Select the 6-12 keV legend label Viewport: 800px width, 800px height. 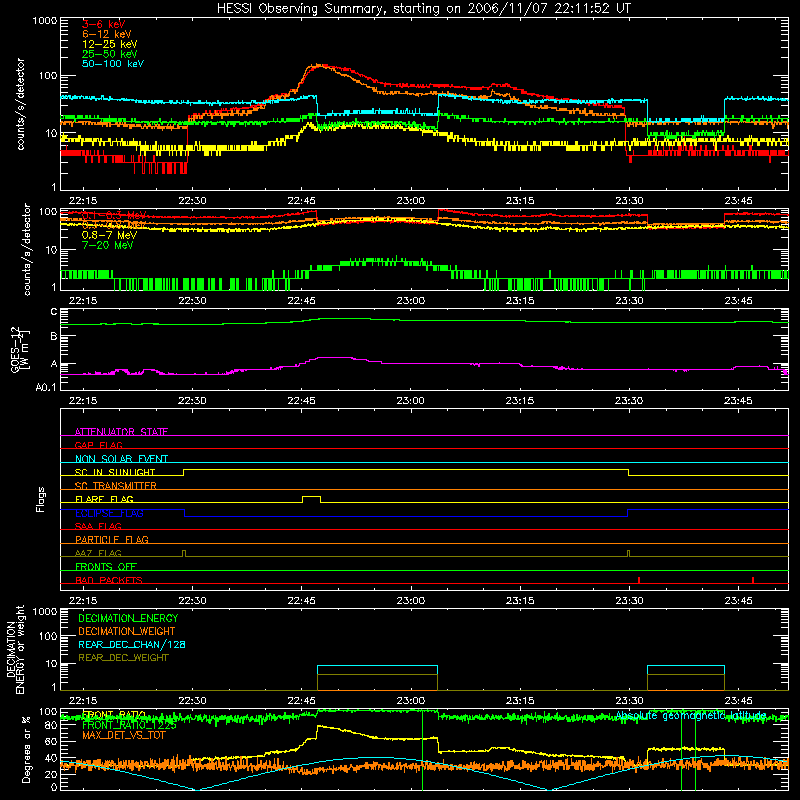point(107,34)
